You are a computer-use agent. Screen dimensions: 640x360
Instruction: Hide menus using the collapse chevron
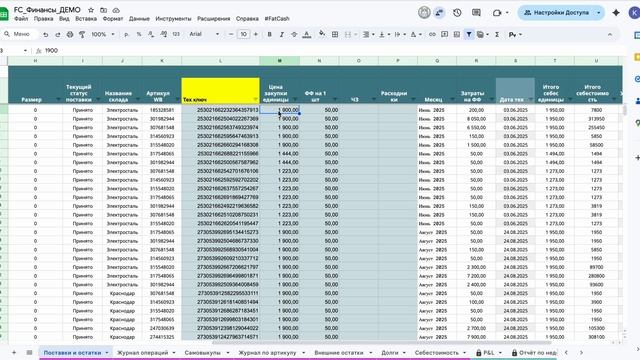(610, 35)
